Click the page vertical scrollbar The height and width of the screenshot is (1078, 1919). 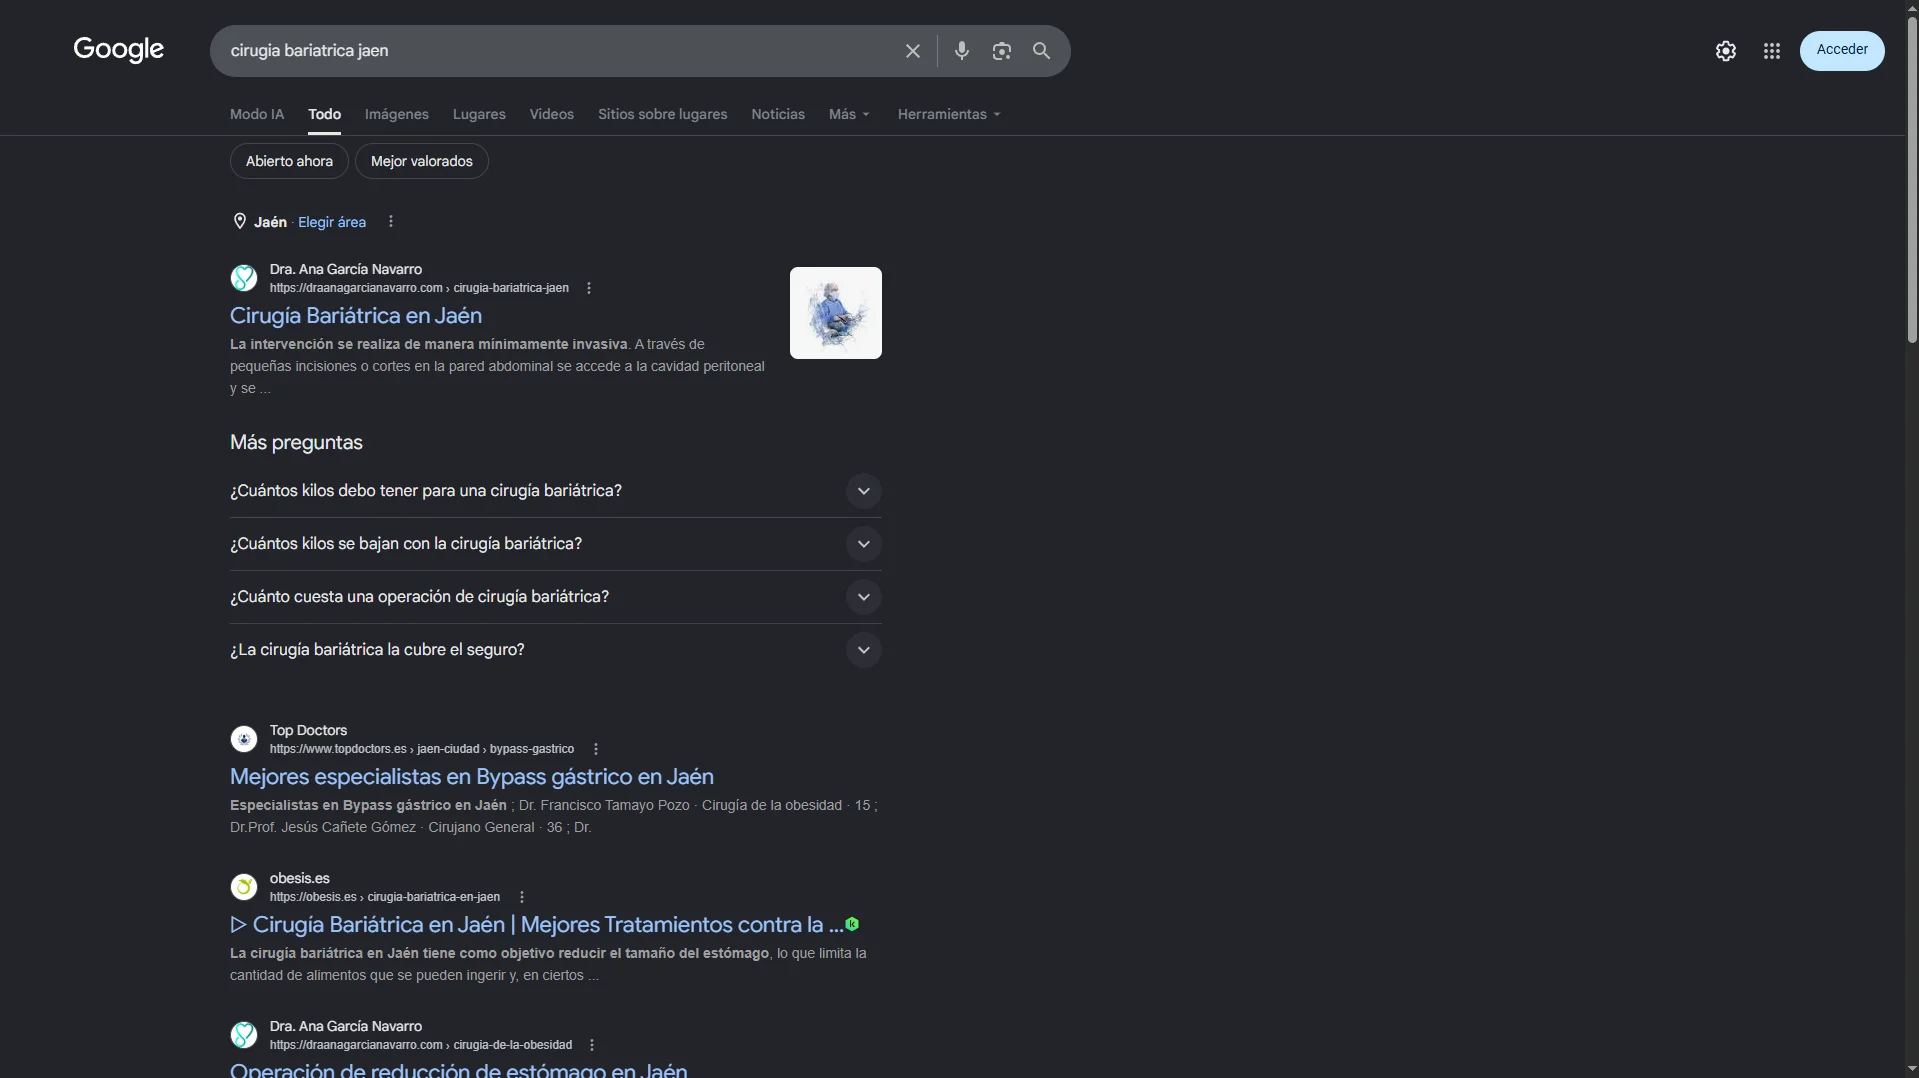(1912, 180)
